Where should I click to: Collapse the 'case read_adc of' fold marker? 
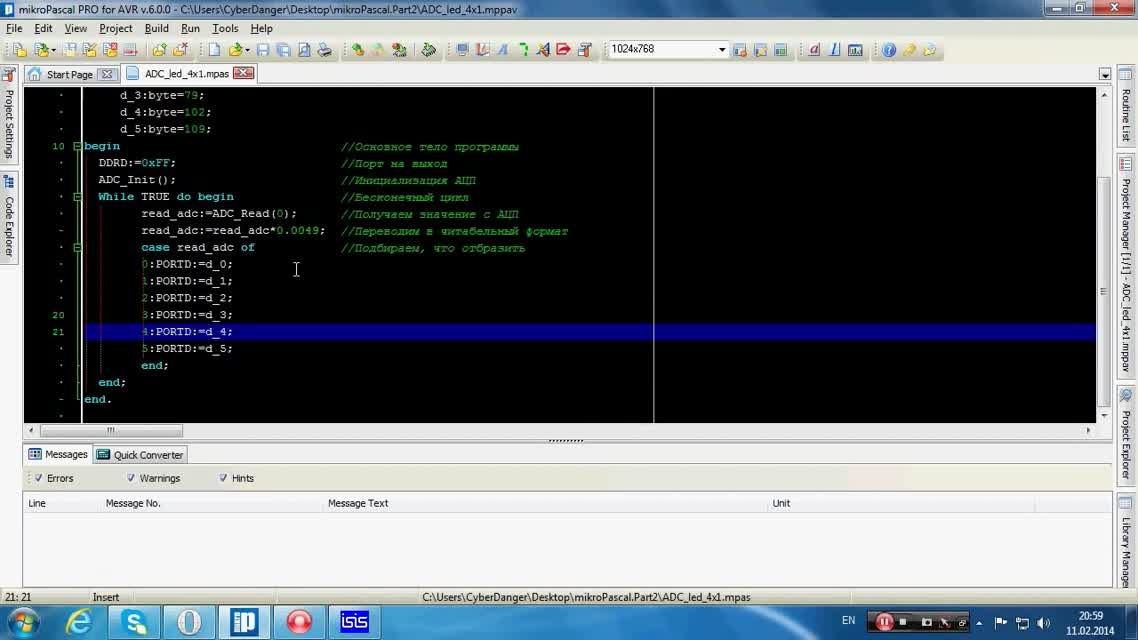pos(77,247)
